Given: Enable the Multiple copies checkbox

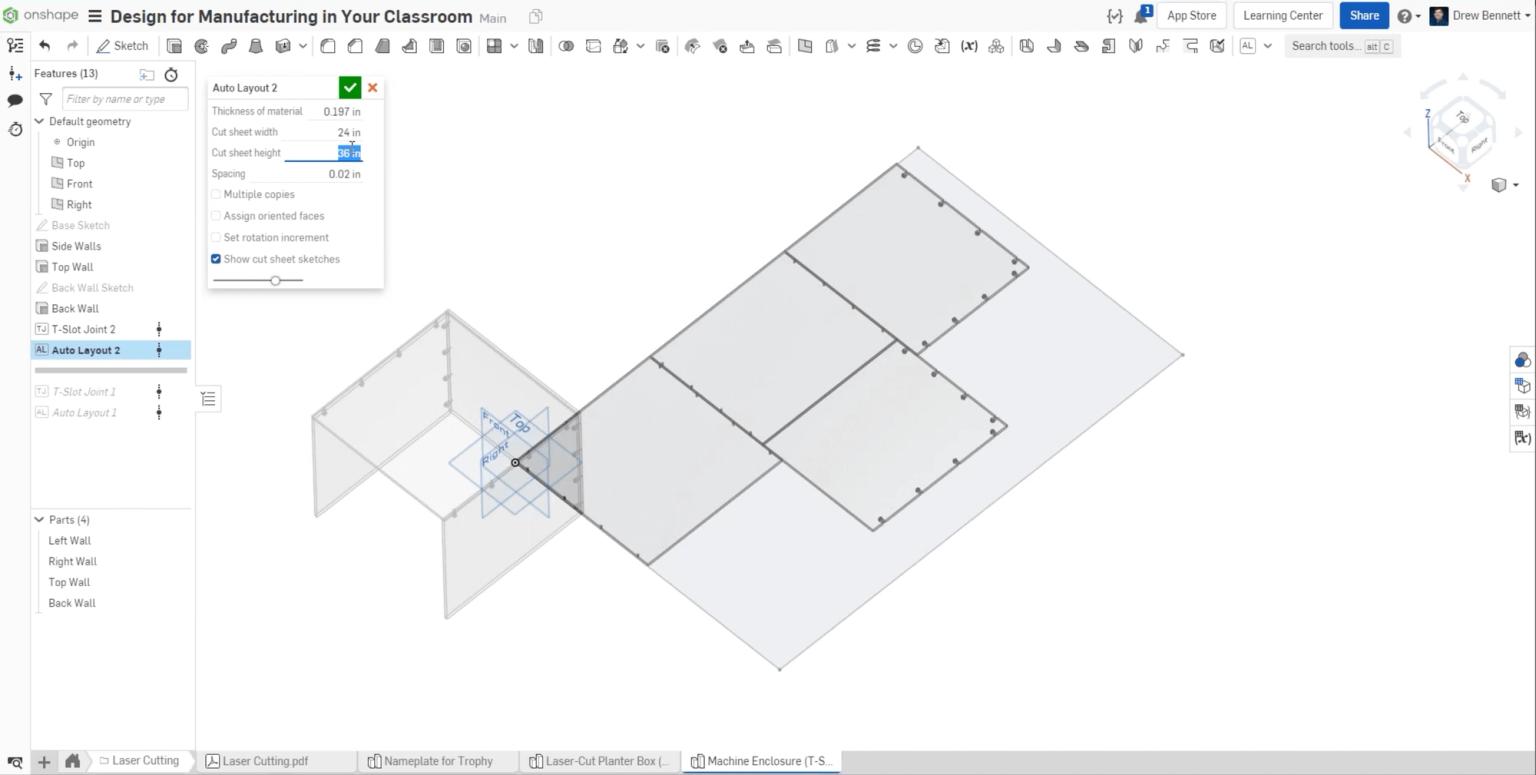Looking at the screenshot, I should coord(216,194).
